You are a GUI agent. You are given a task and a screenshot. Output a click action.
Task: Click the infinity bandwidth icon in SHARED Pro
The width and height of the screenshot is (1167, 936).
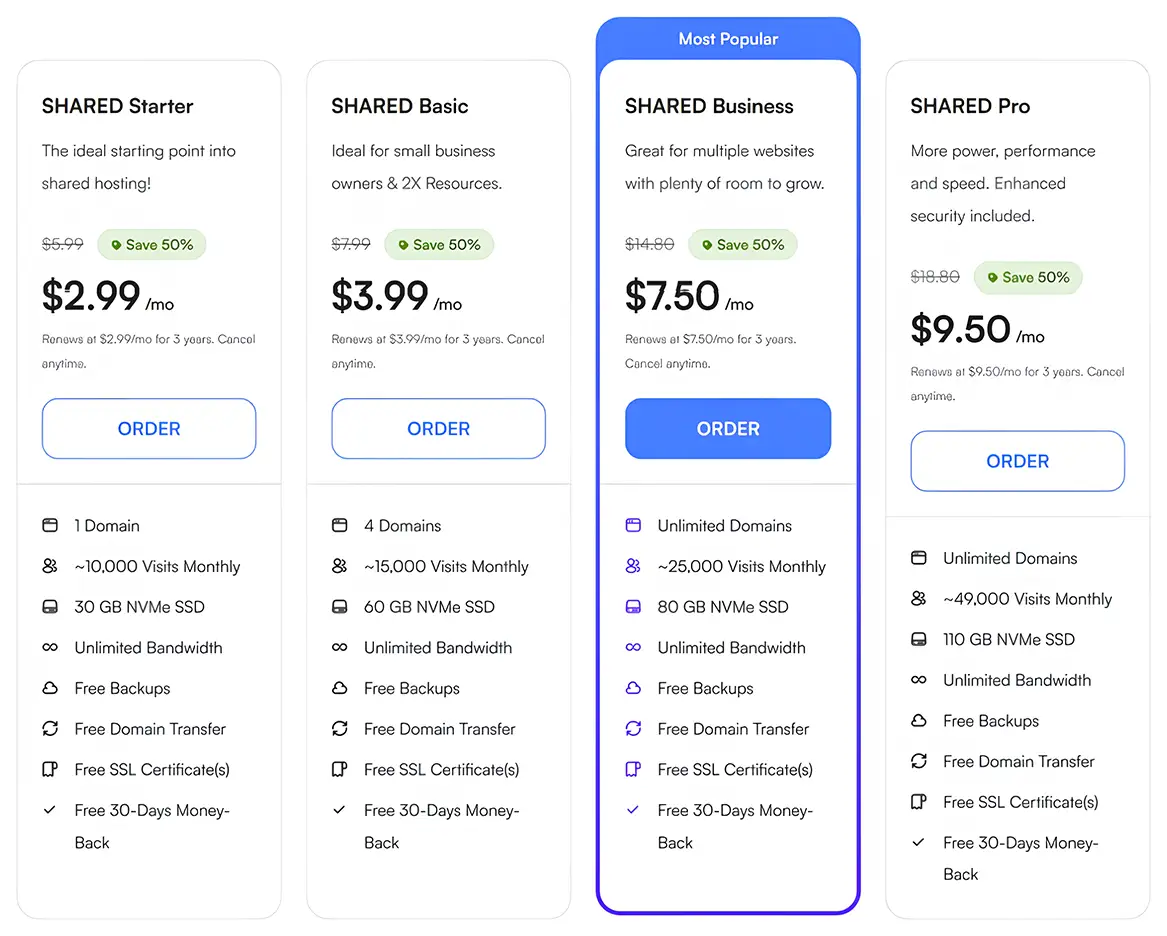(x=919, y=680)
